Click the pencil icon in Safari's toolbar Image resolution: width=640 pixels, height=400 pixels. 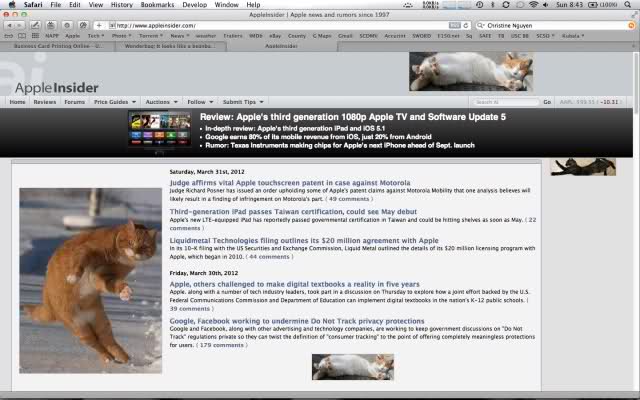coord(35,25)
